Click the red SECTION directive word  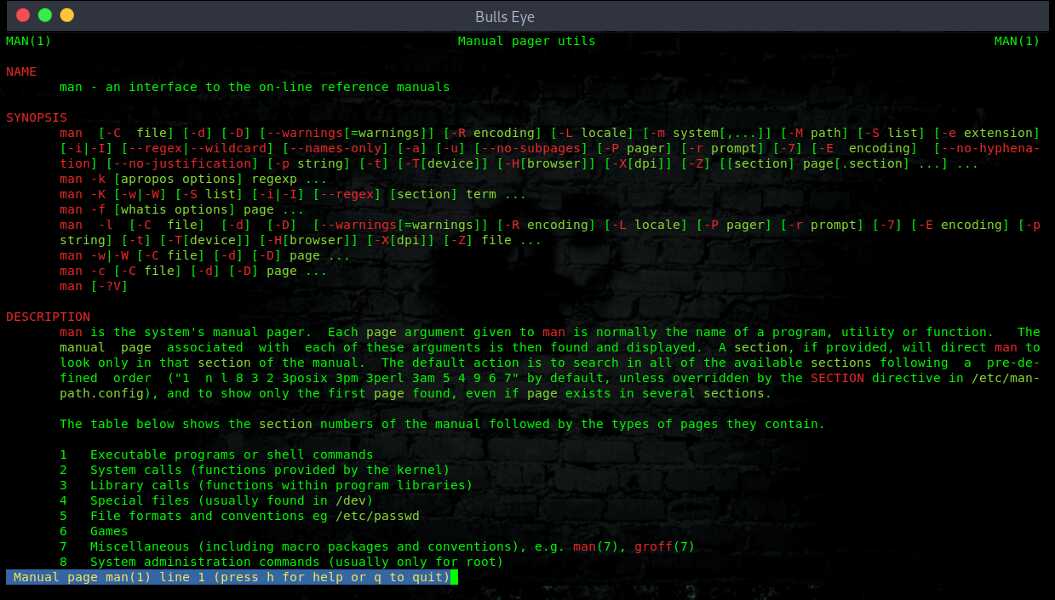(x=837, y=378)
